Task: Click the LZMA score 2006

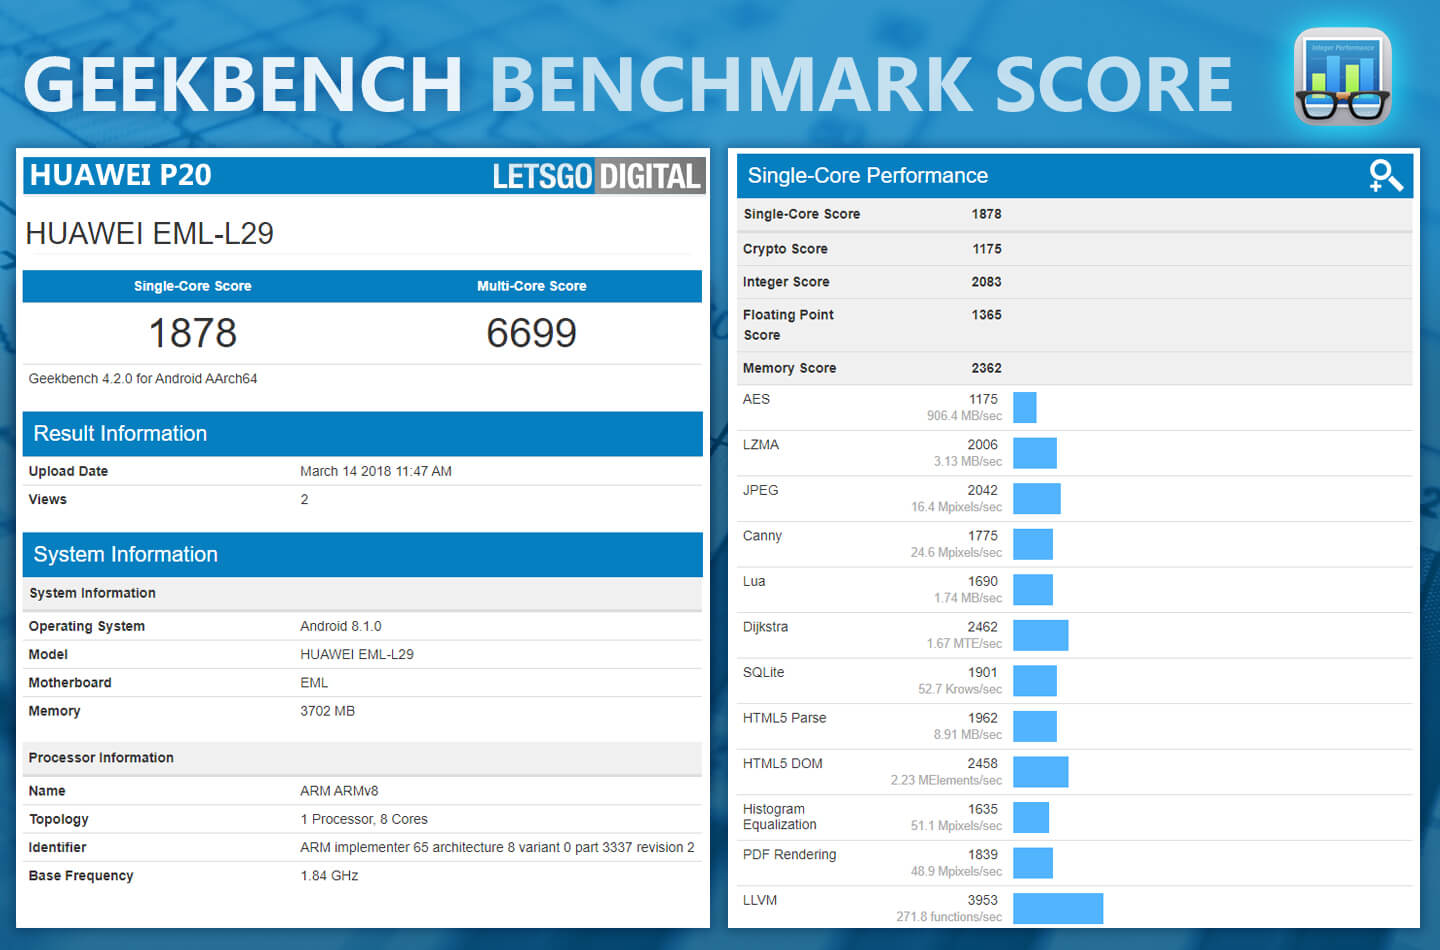Action: pos(983,445)
